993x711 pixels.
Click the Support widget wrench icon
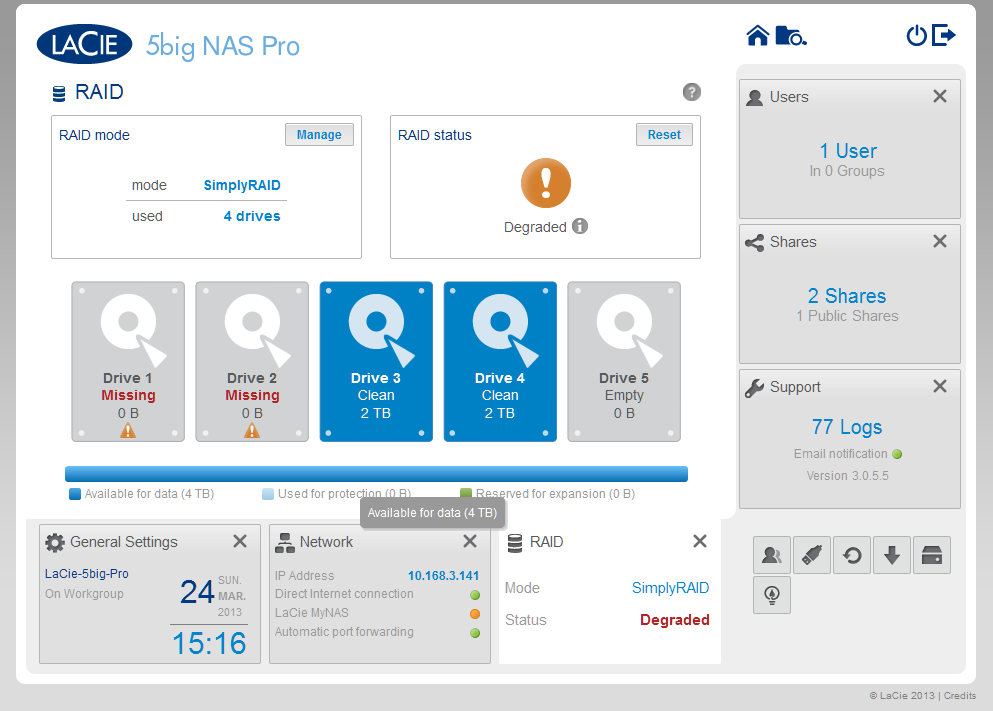click(754, 387)
